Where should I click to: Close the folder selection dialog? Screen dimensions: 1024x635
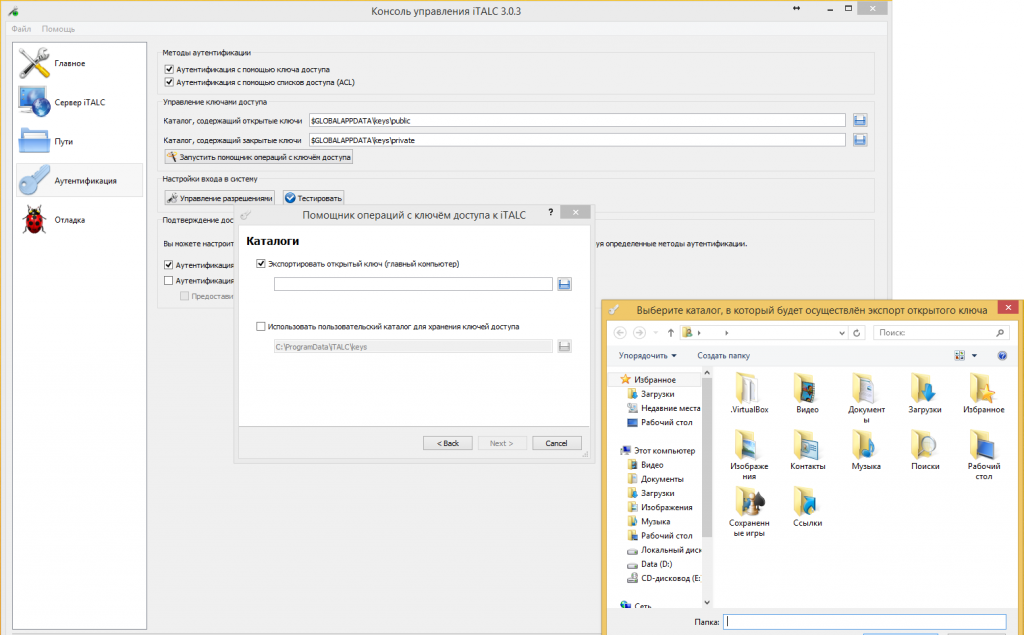(1008, 308)
